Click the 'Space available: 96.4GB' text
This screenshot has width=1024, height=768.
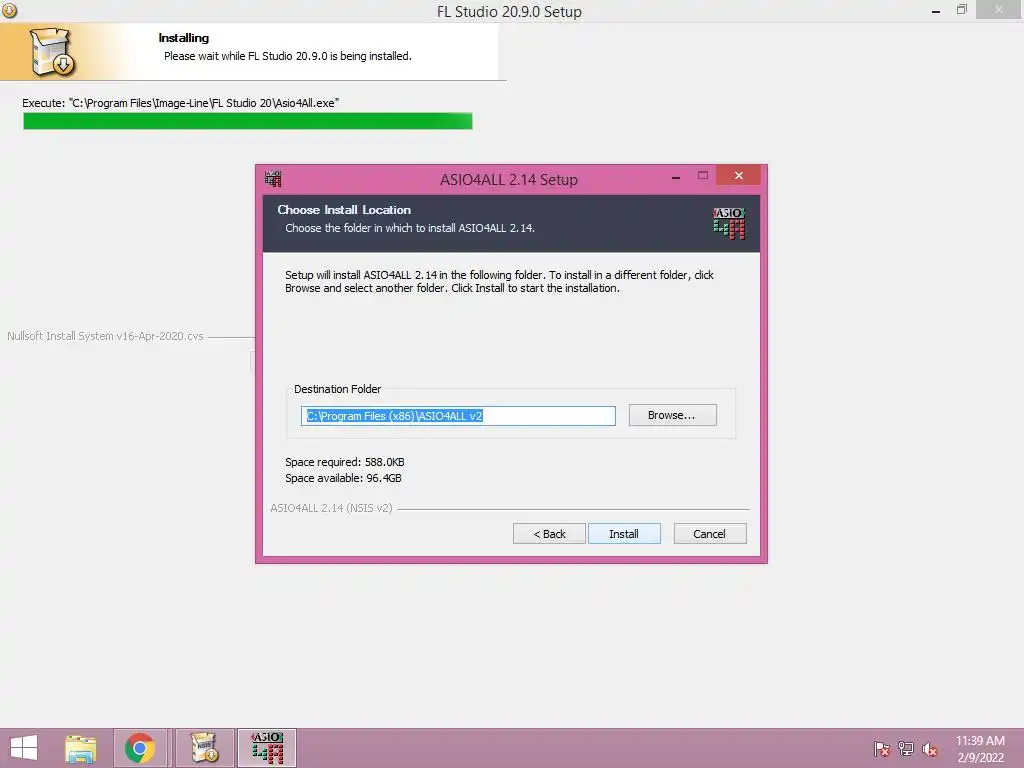pos(344,478)
